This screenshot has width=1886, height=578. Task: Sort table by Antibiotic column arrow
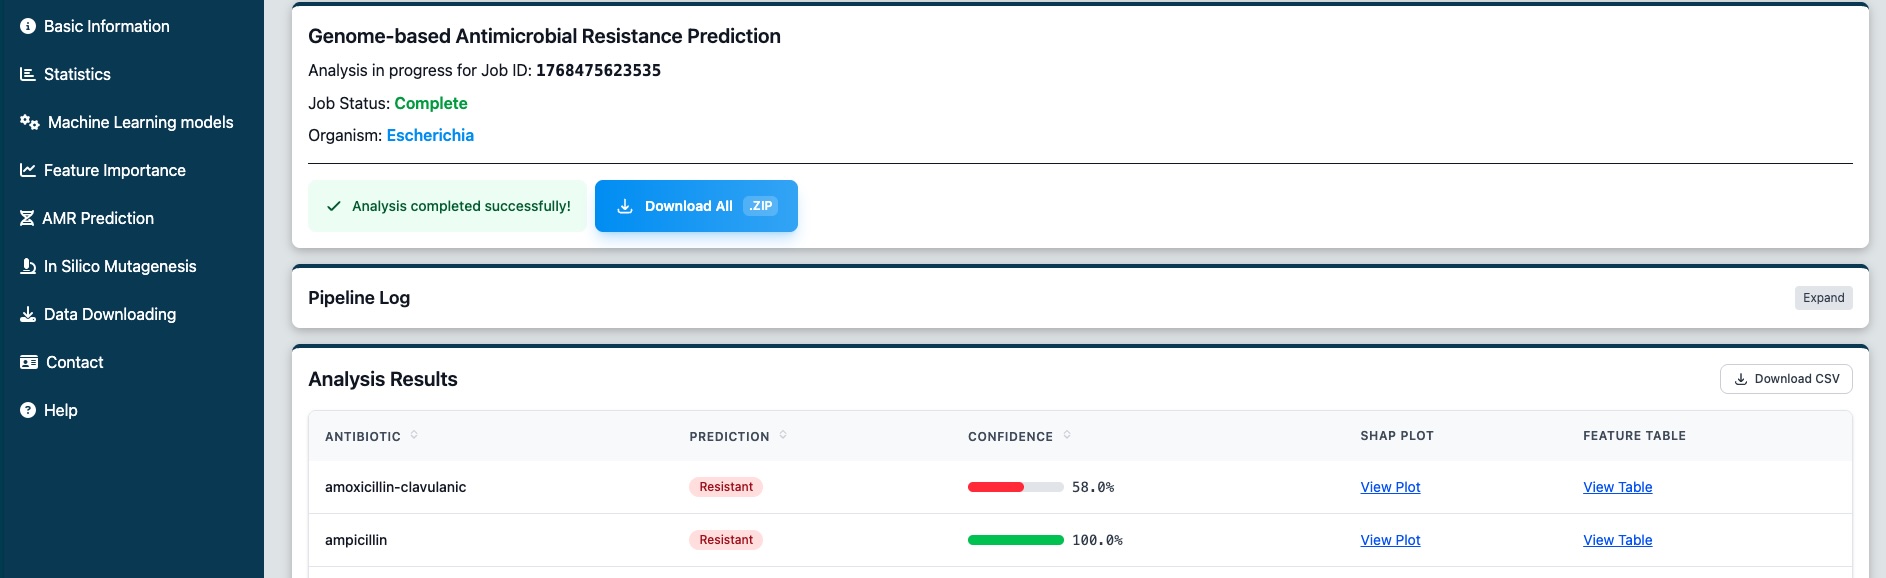(414, 435)
